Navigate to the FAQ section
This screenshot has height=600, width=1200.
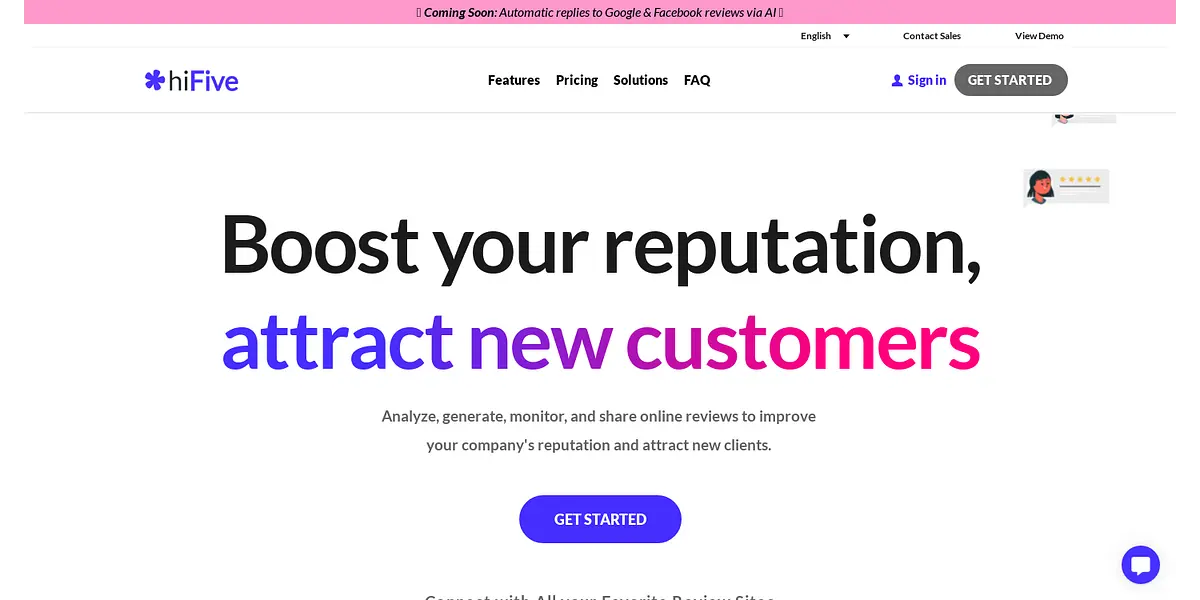(x=697, y=80)
